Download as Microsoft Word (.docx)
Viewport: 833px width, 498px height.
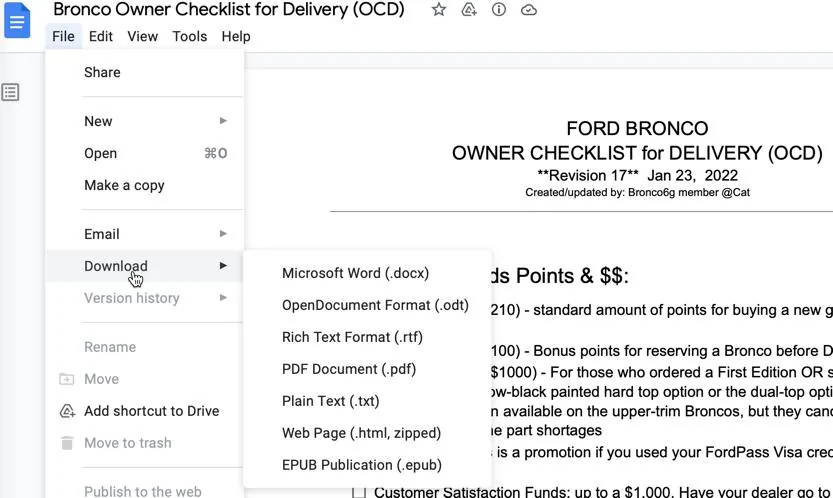pyautogui.click(x=367, y=273)
